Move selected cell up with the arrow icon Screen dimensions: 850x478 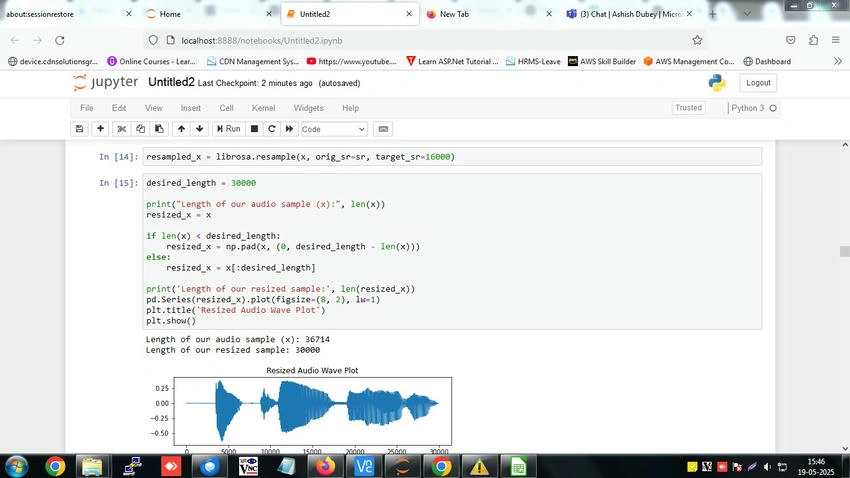tap(181, 129)
